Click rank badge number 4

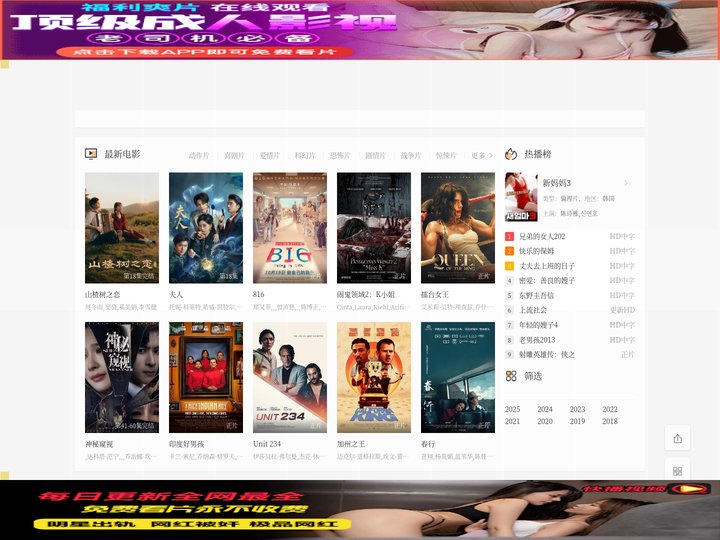click(x=509, y=281)
